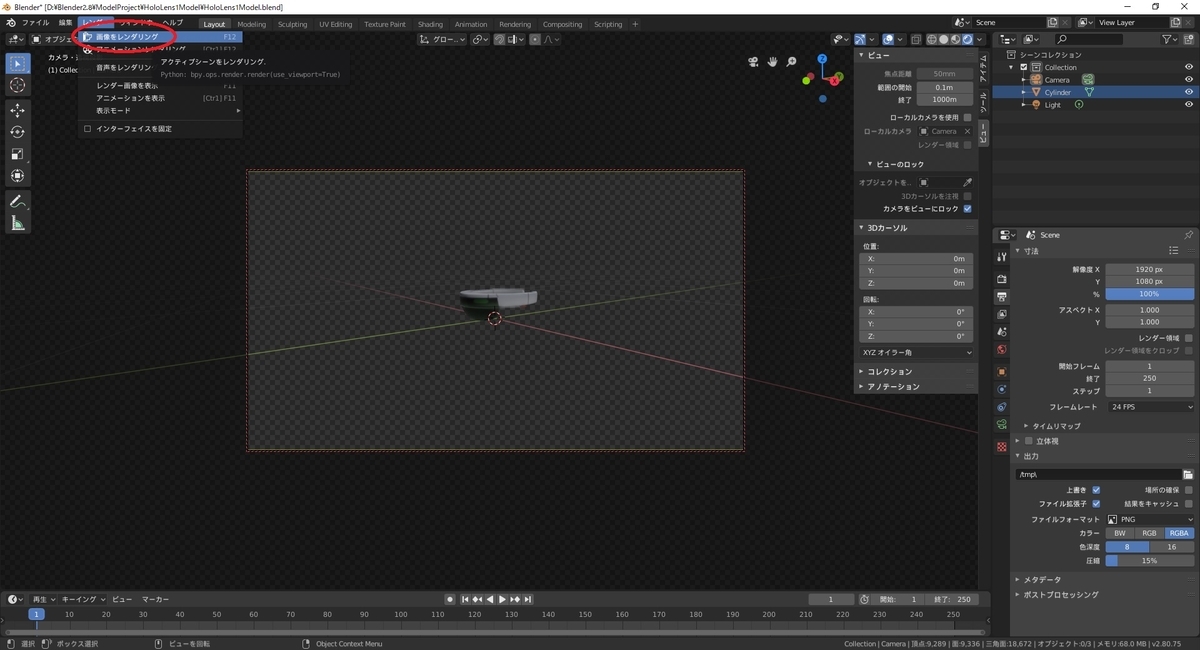Select the Rotate tool
Image resolution: width=1200 pixels, height=650 pixels.
pyautogui.click(x=18, y=132)
